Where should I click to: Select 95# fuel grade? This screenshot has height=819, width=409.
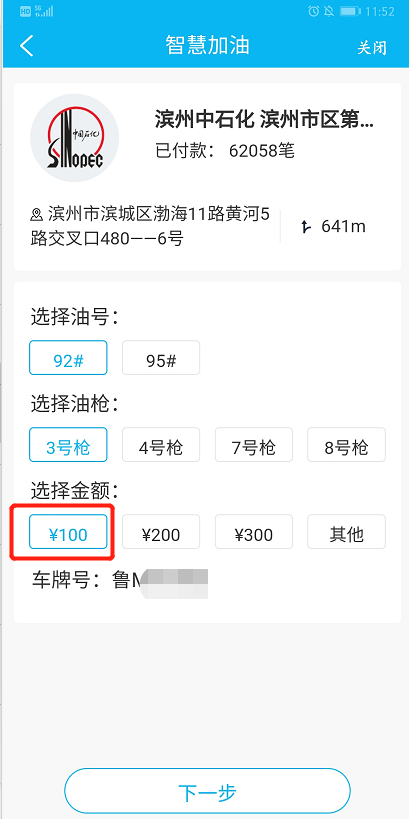(161, 358)
